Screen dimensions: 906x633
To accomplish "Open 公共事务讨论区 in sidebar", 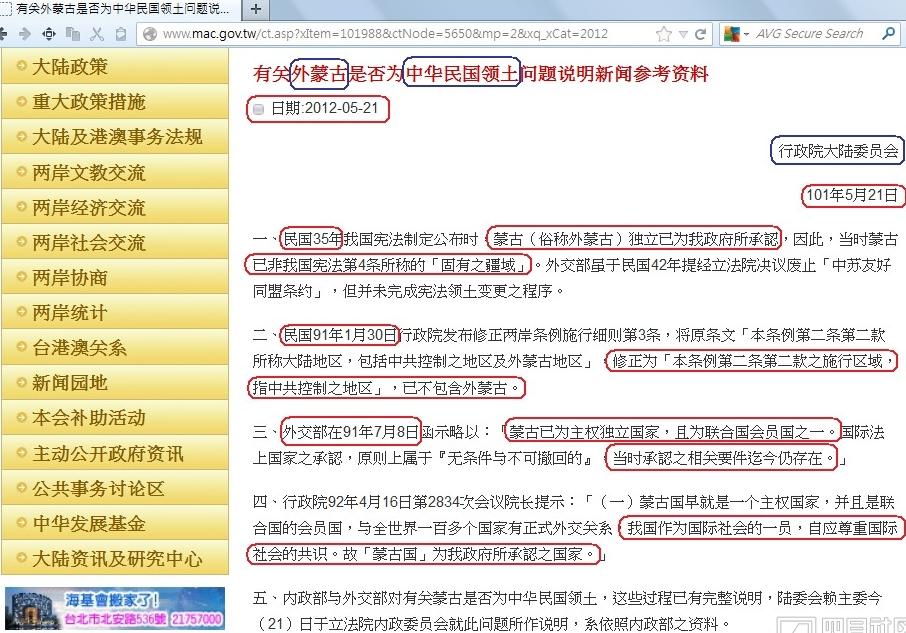I will coord(115,489).
